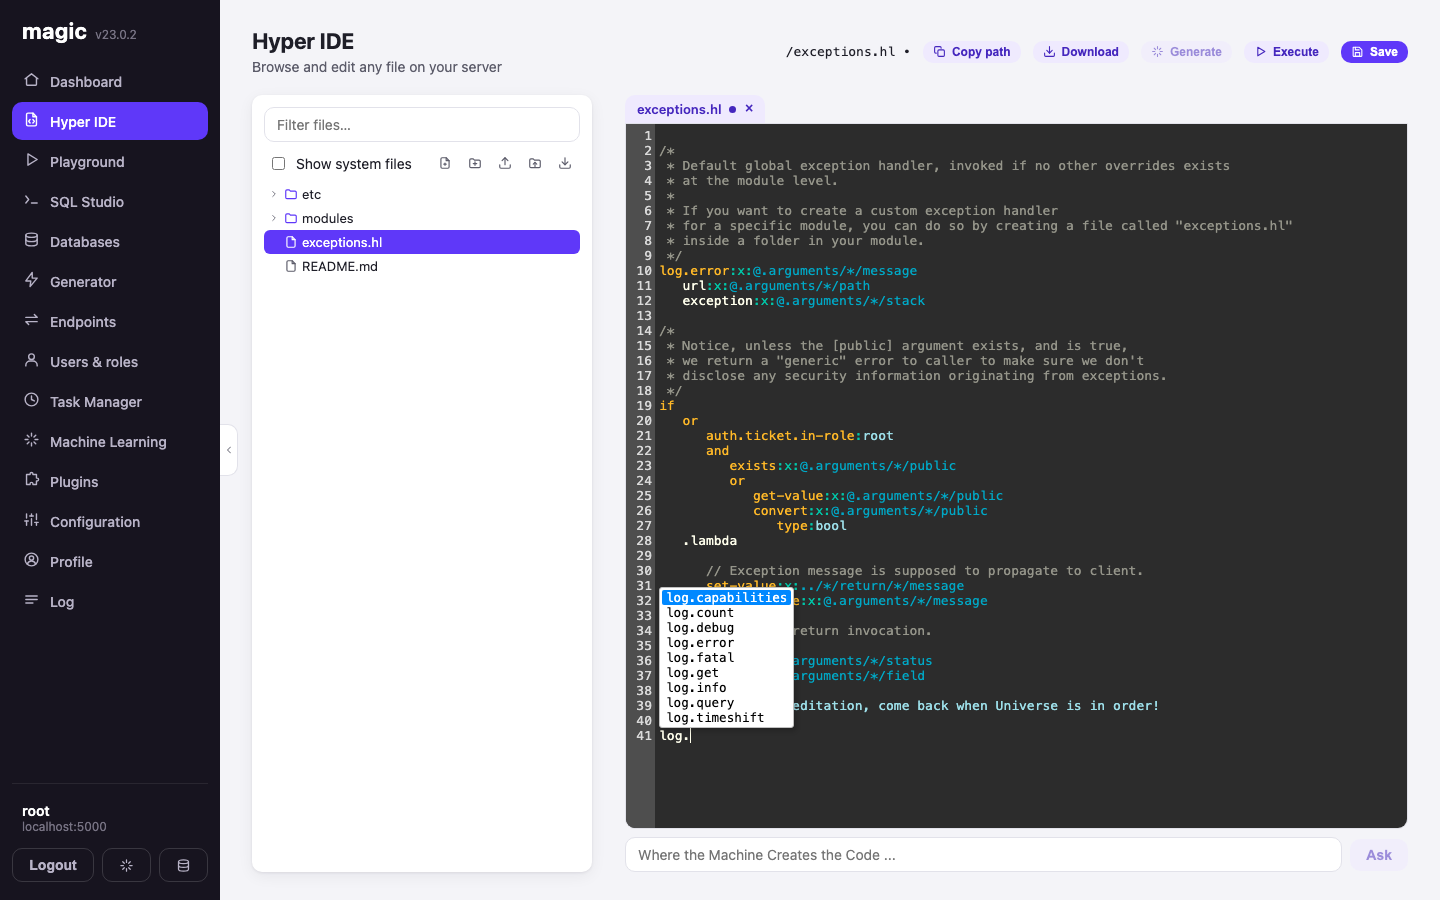Click the Configuration sliders icon
The width and height of the screenshot is (1440, 900).
(x=31, y=520)
